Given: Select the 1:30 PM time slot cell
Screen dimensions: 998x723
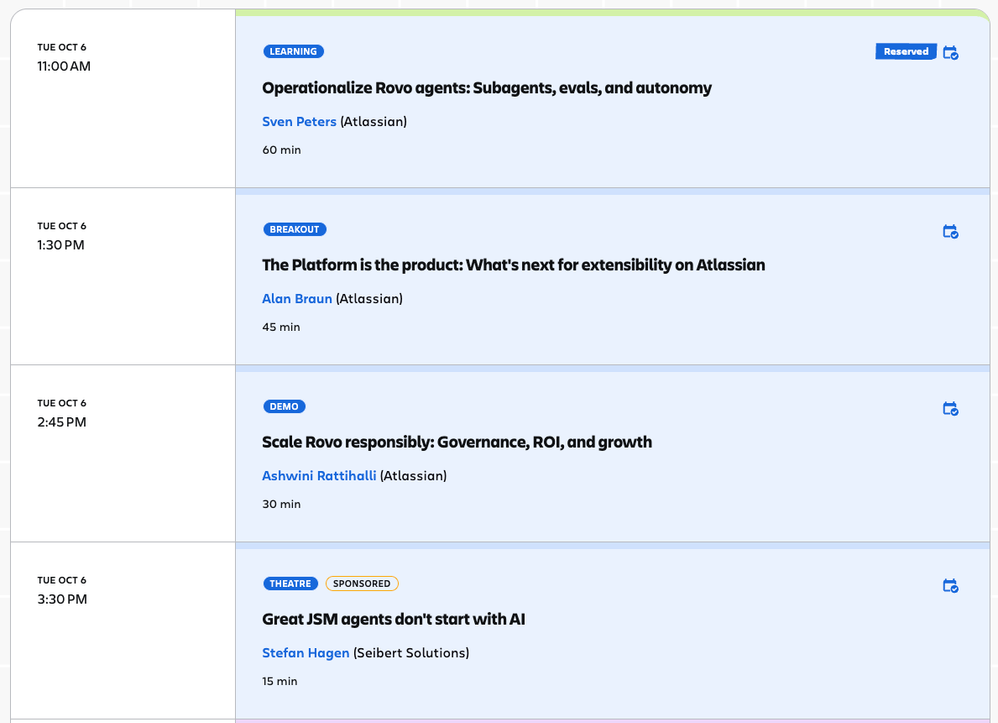Looking at the screenshot, I should click(x=123, y=276).
